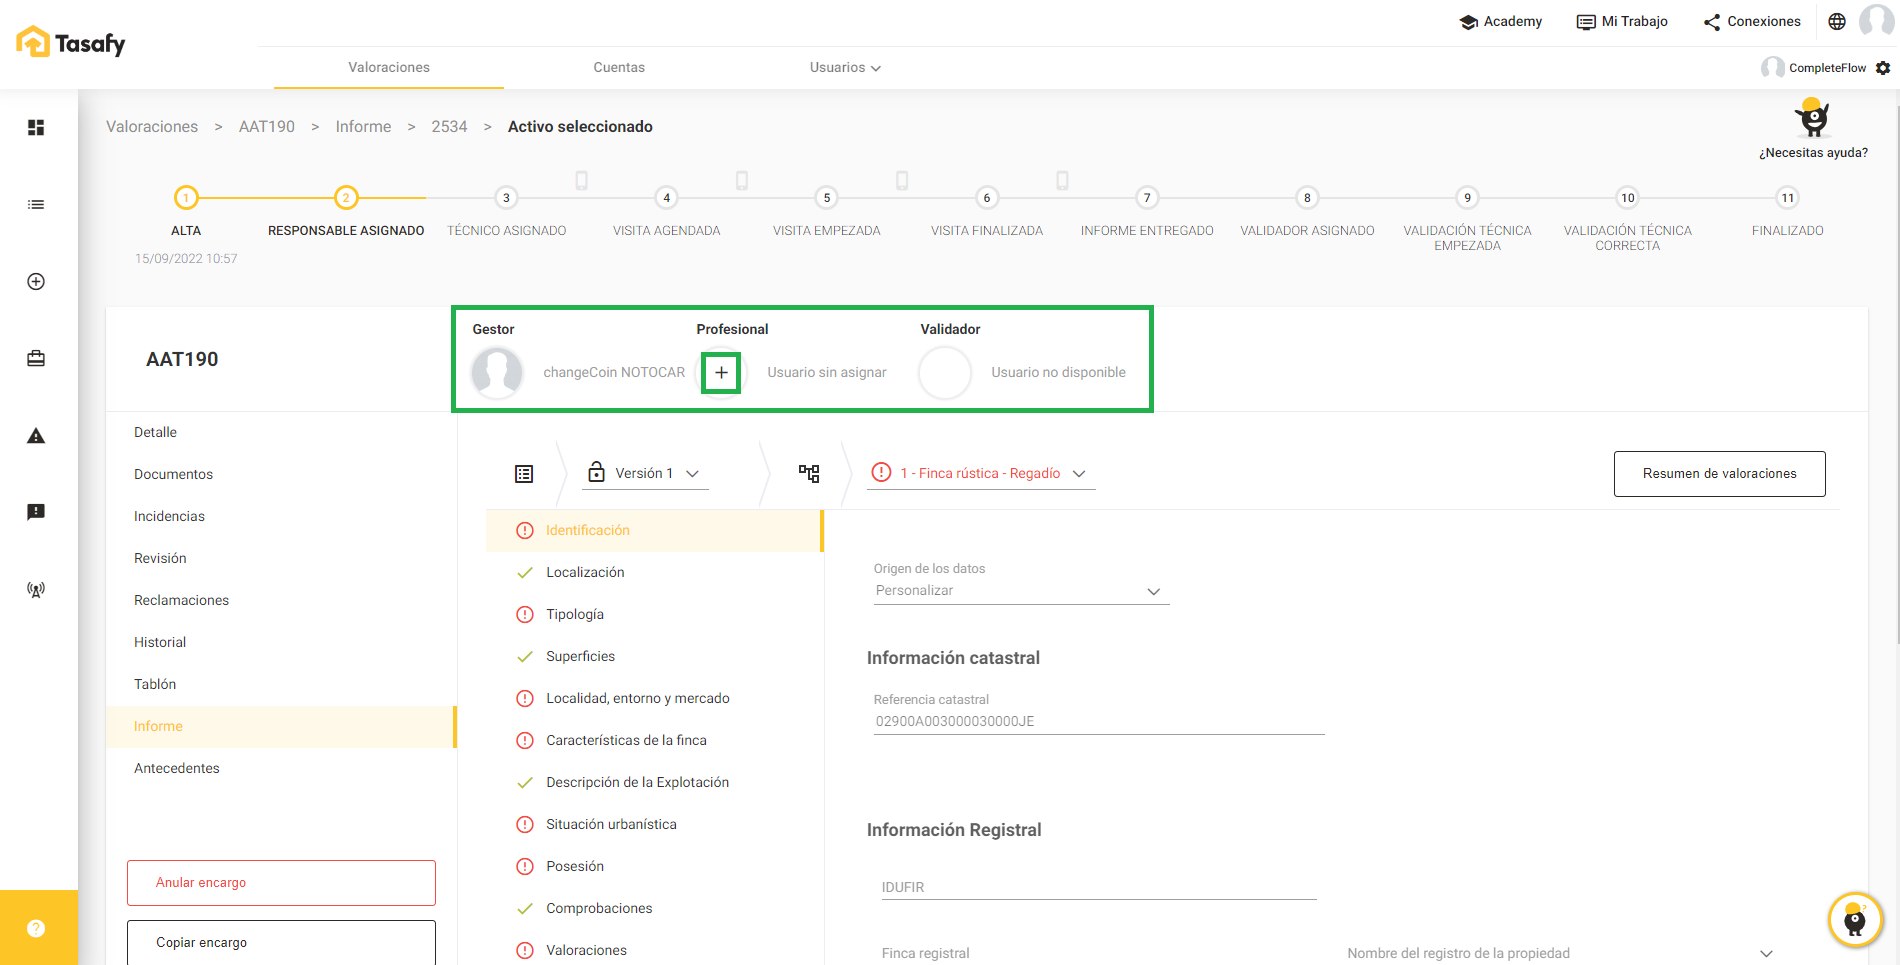The height and width of the screenshot is (965, 1900).
Task: Open the warning triangle icon in sidebar
Action: (x=36, y=436)
